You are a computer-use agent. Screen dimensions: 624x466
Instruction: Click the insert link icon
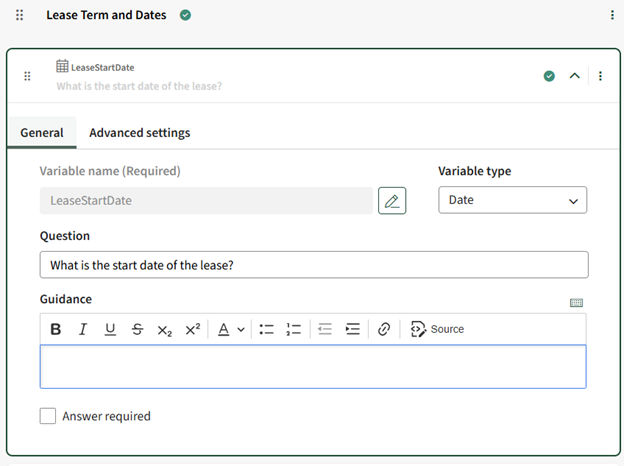point(384,329)
